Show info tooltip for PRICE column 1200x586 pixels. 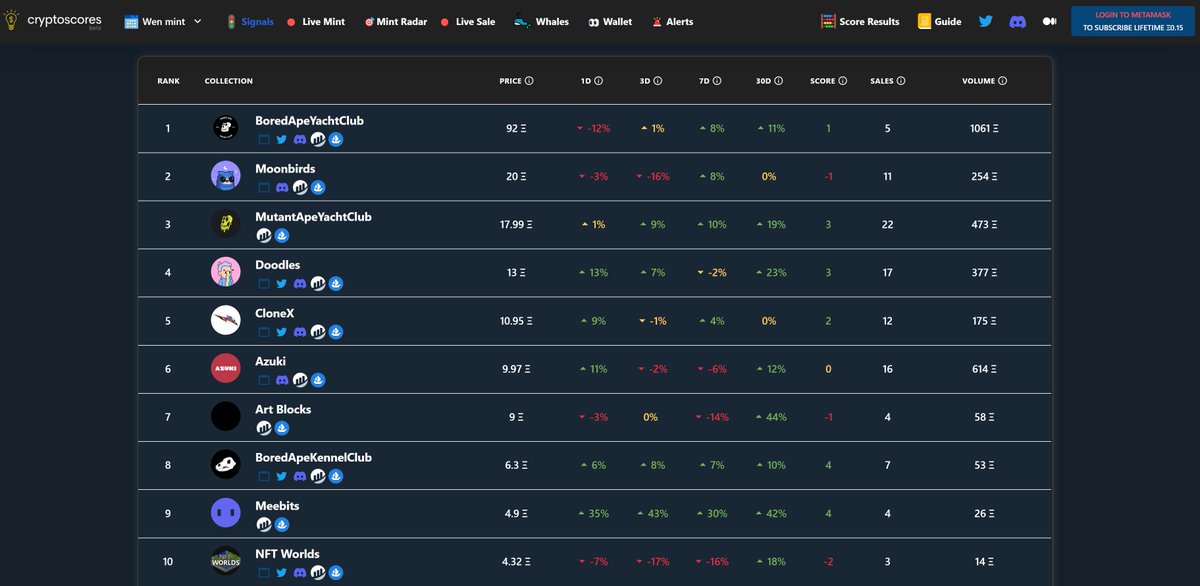tap(529, 81)
